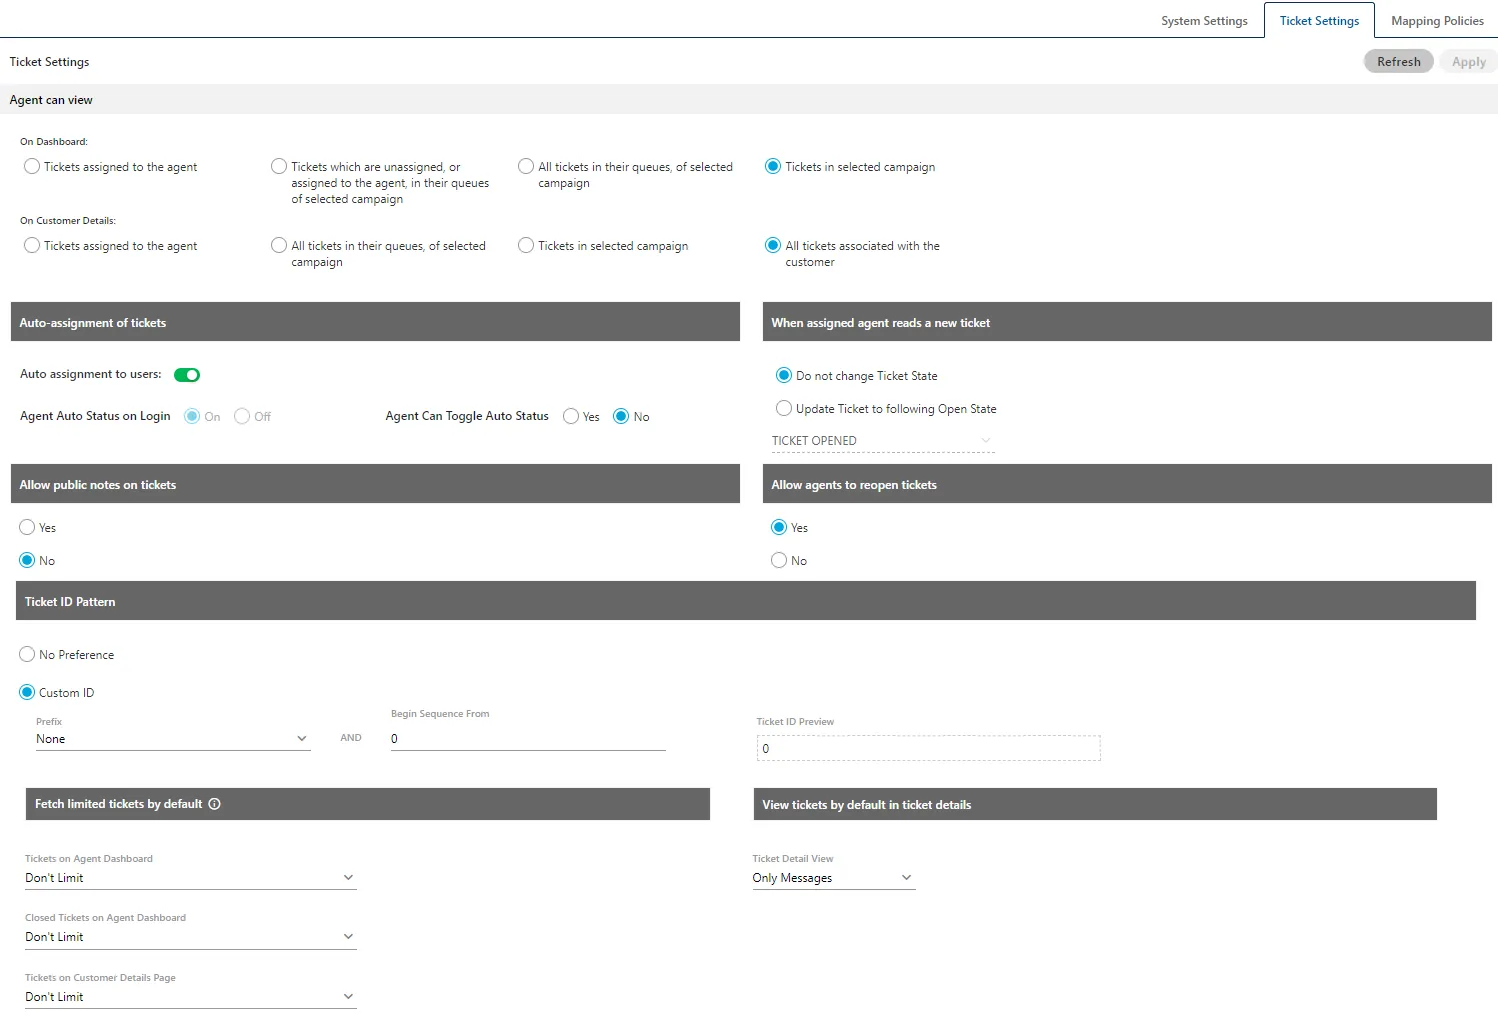Switch to System Settings tab
Screen dimensions: 1498x1016
[x=1204, y=21]
